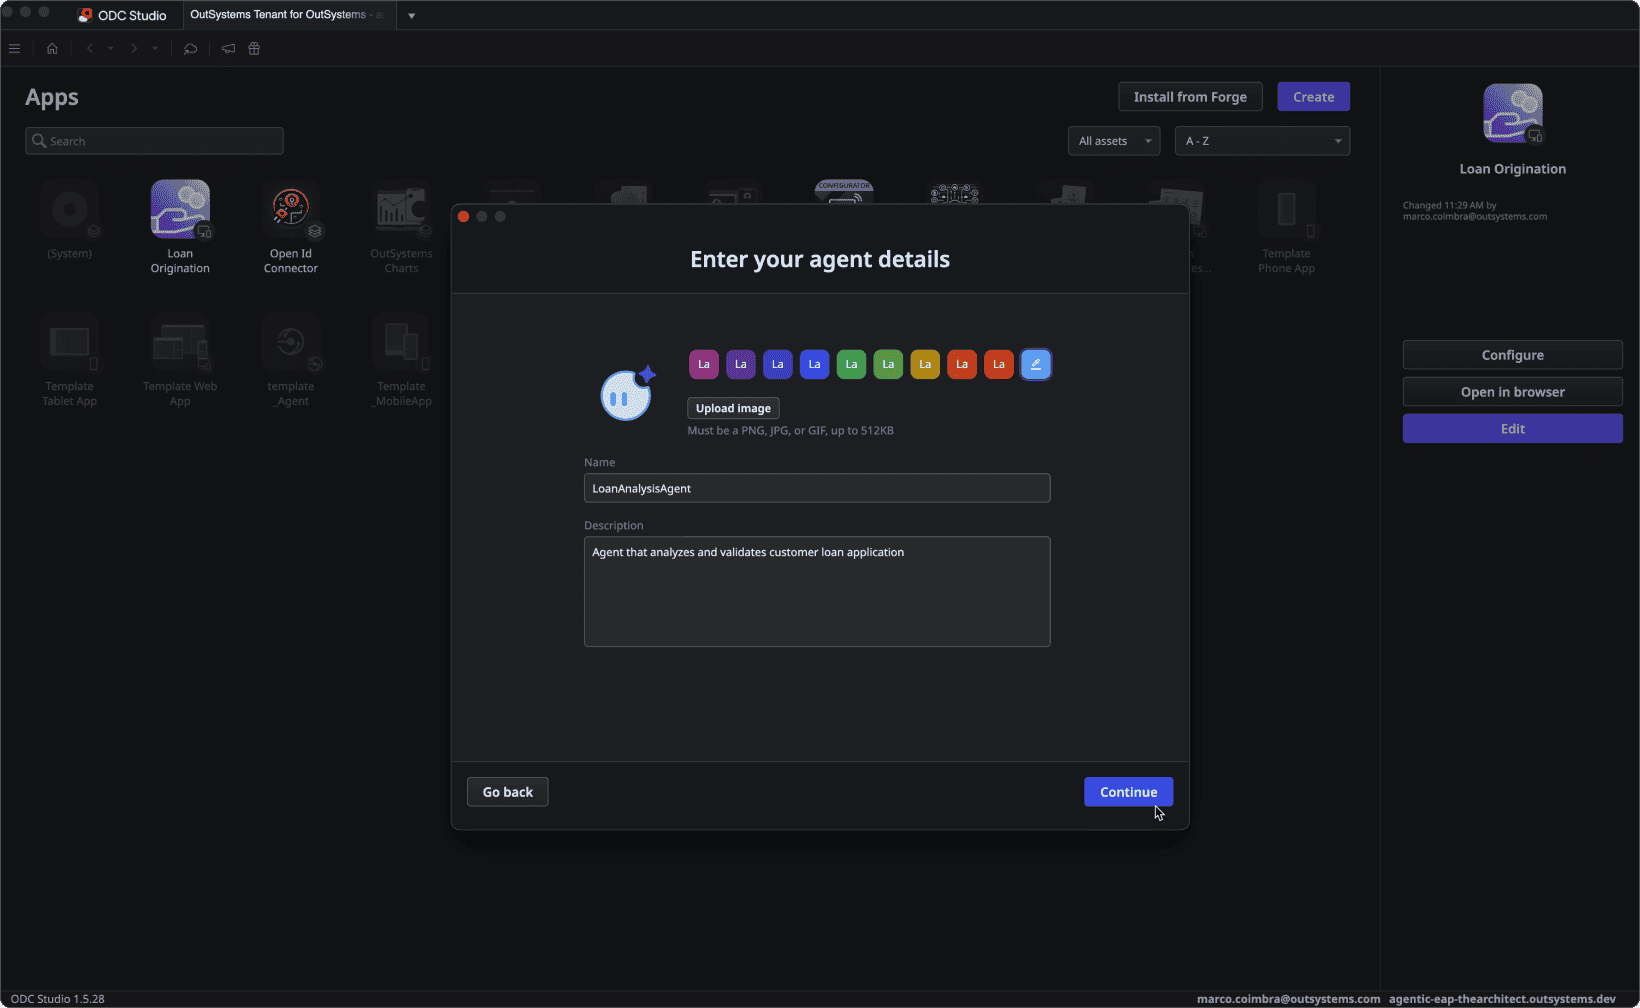The height and width of the screenshot is (1008, 1640).
Task: Click the Home icon in the top toolbar
Action: (x=52, y=48)
